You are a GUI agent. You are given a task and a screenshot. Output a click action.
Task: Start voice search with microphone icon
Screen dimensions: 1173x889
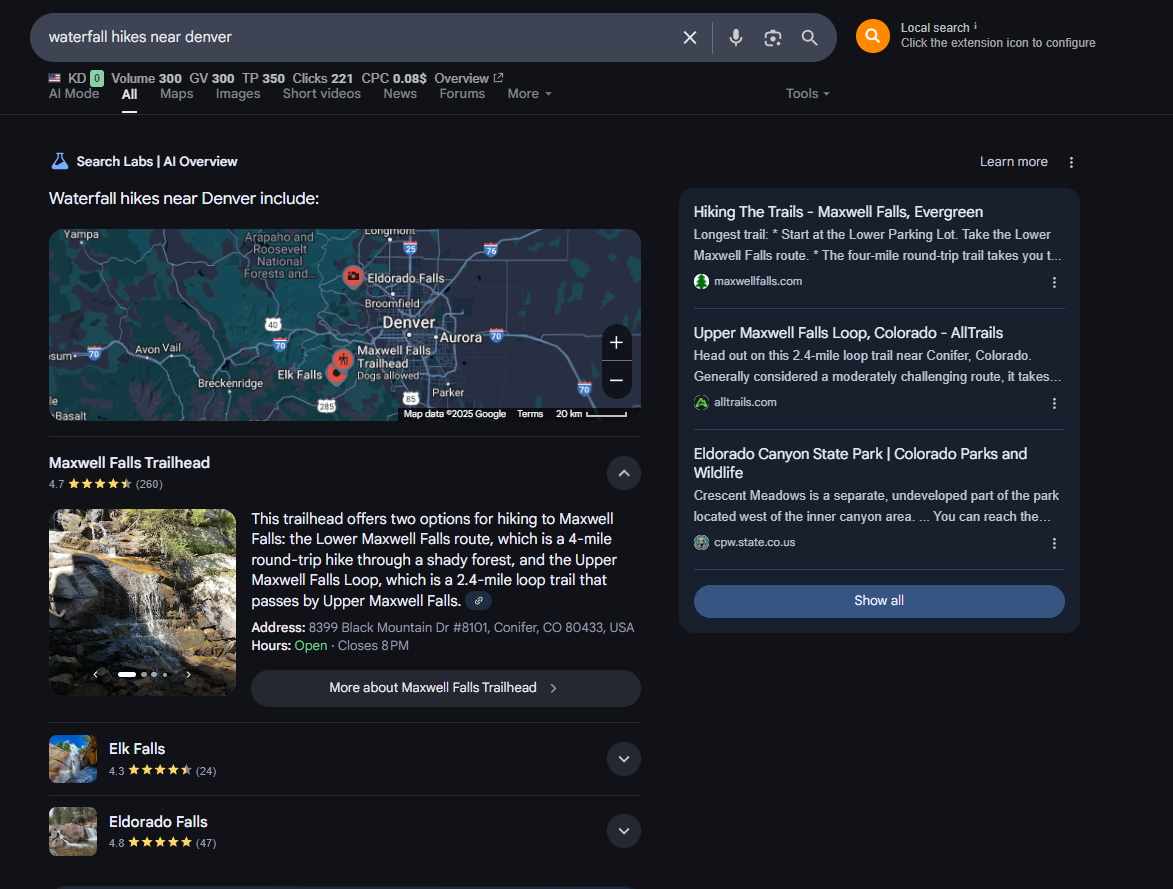[736, 37]
